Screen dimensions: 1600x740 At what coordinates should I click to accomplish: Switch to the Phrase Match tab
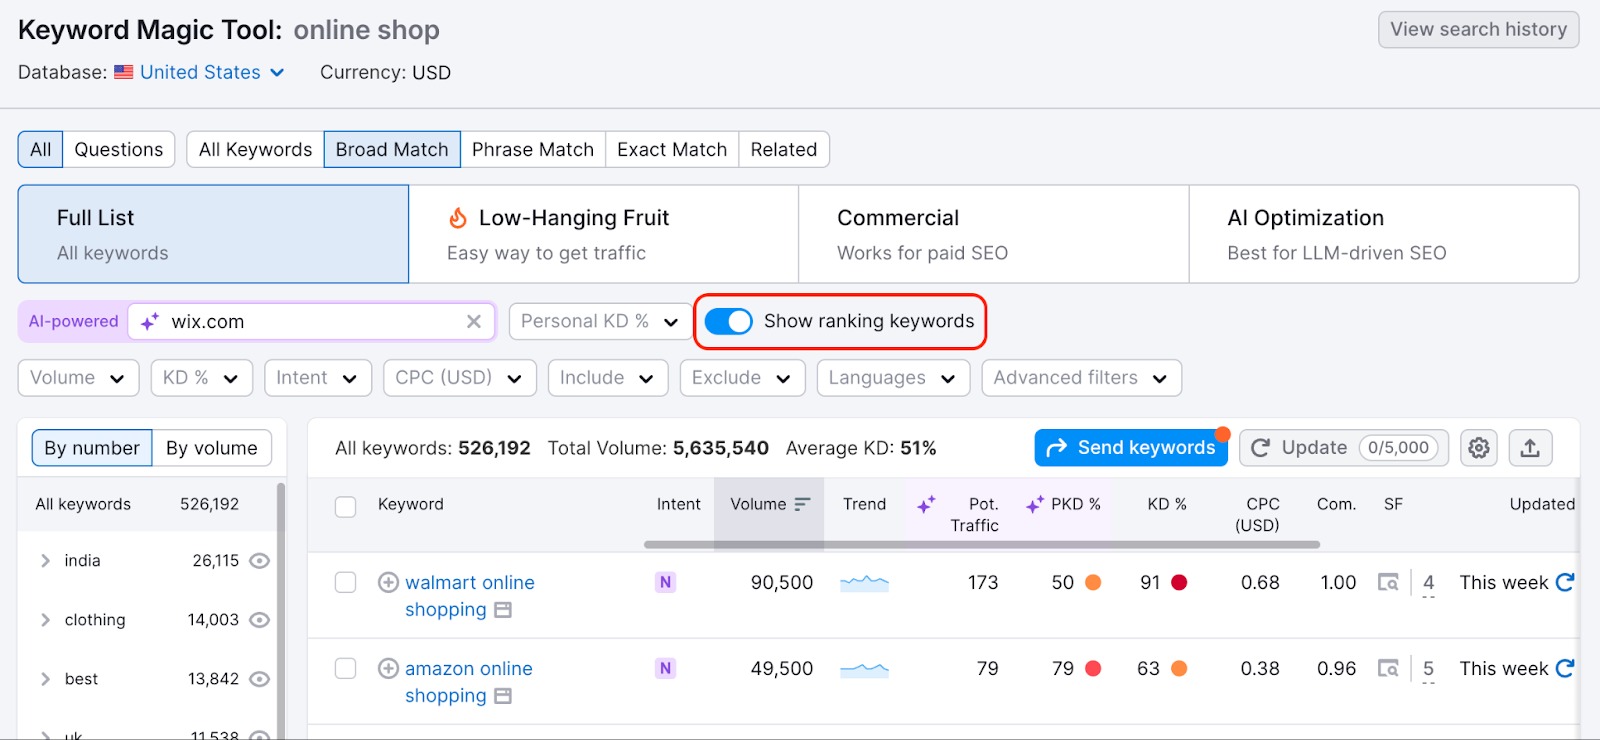(532, 150)
